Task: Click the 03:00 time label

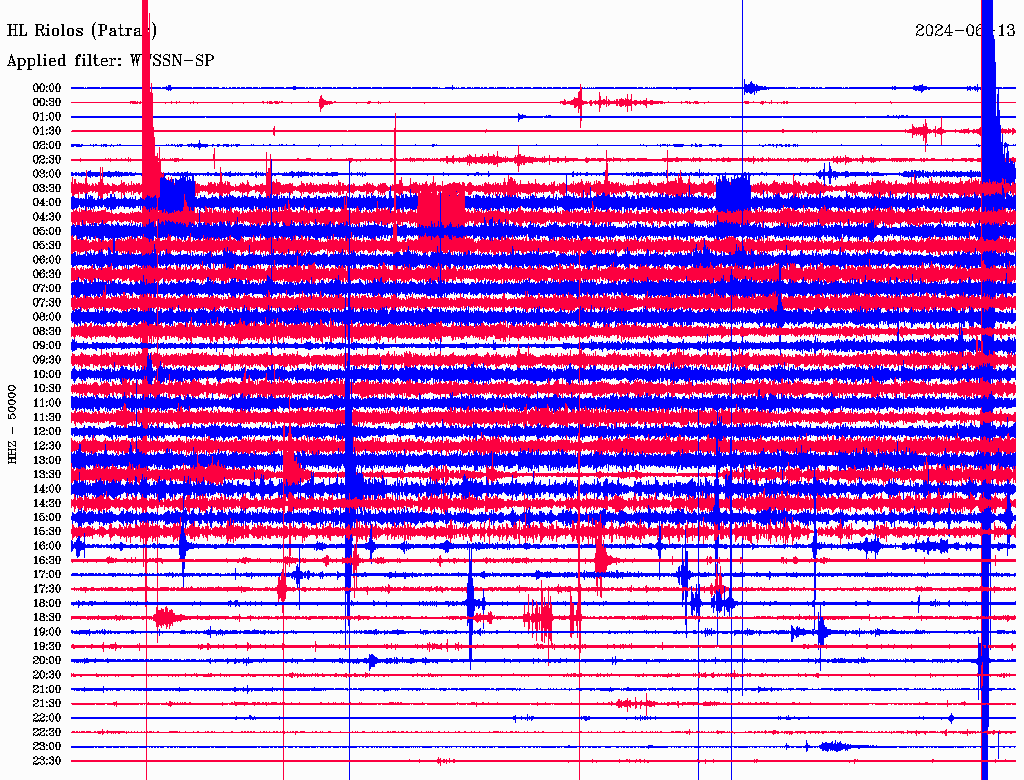Action: 47,174
